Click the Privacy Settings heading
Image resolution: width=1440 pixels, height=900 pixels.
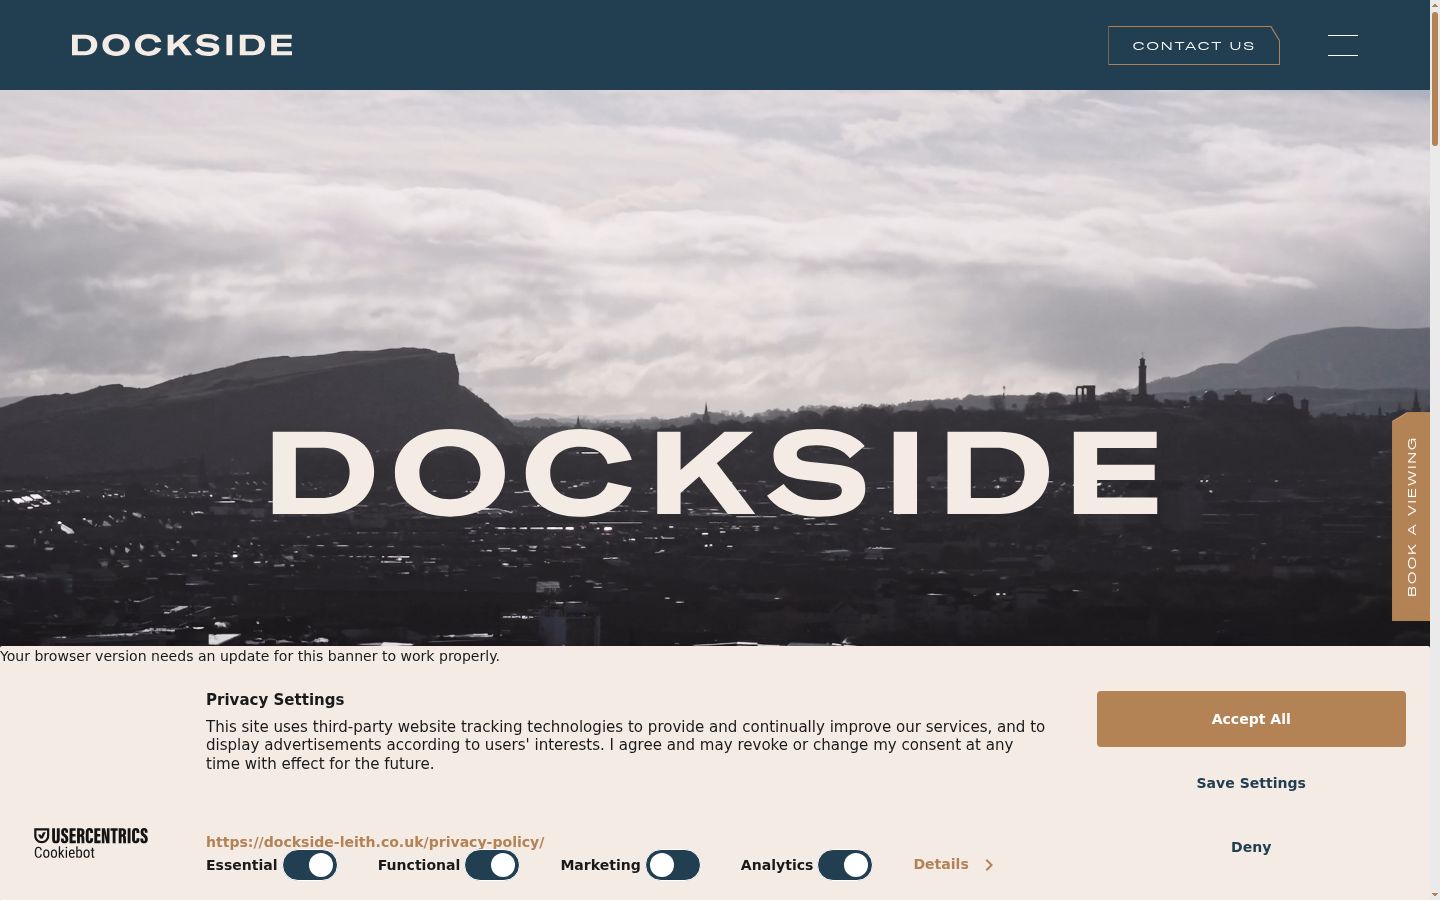(x=275, y=700)
